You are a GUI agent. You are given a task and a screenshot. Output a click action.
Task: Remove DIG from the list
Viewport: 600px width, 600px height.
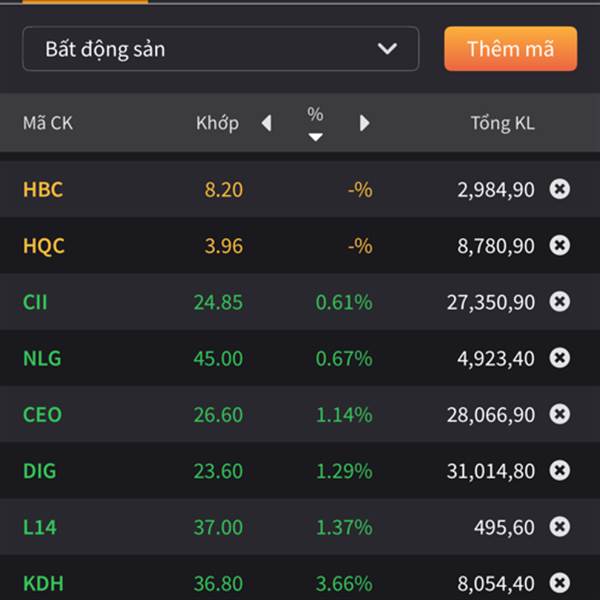(559, 470)
